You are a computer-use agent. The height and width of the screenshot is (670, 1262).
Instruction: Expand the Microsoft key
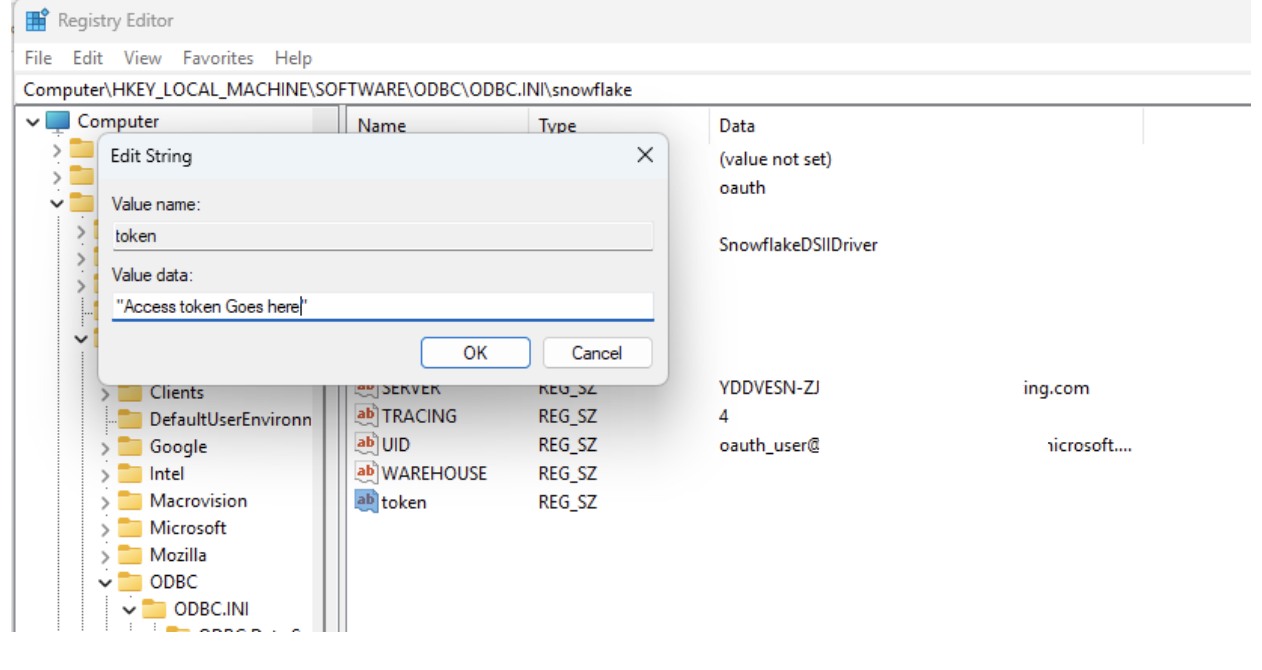105,528
